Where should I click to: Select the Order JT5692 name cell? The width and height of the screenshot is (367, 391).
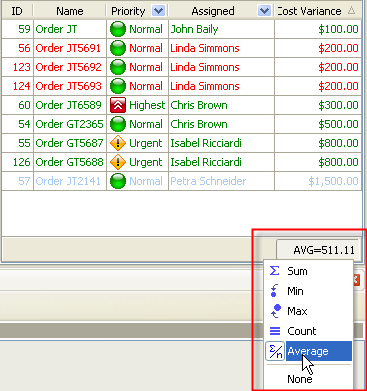coord(70,67)
